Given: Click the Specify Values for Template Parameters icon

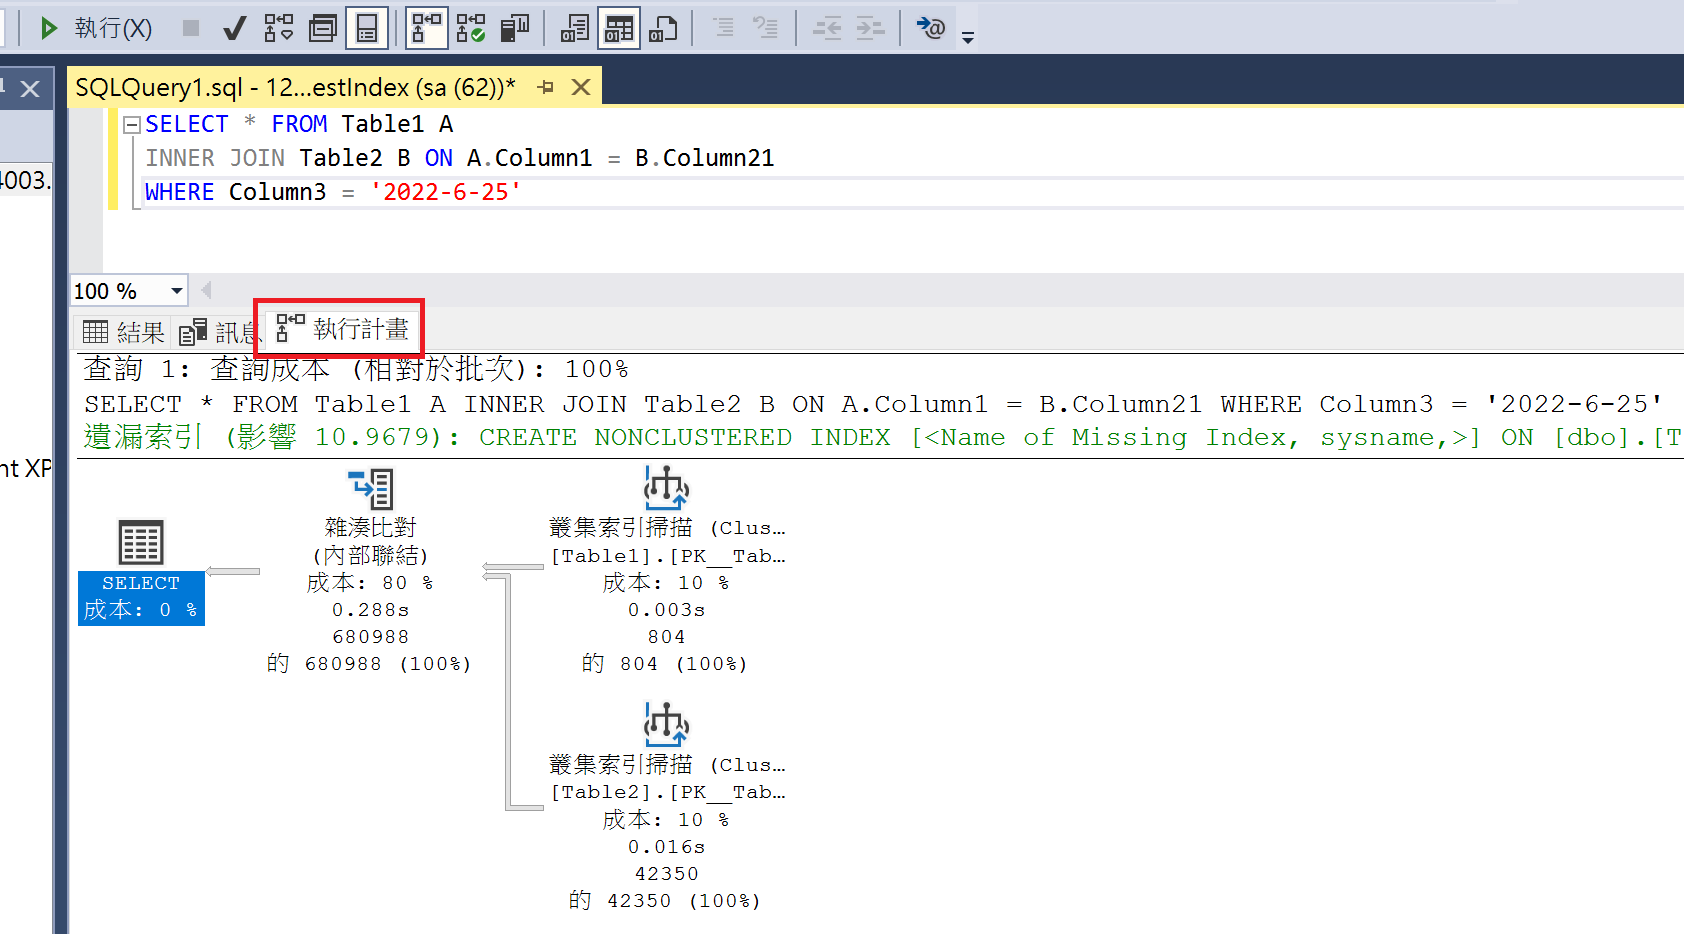Looking at the screenshot, I should pyautogui.click(x=931, y=28).
